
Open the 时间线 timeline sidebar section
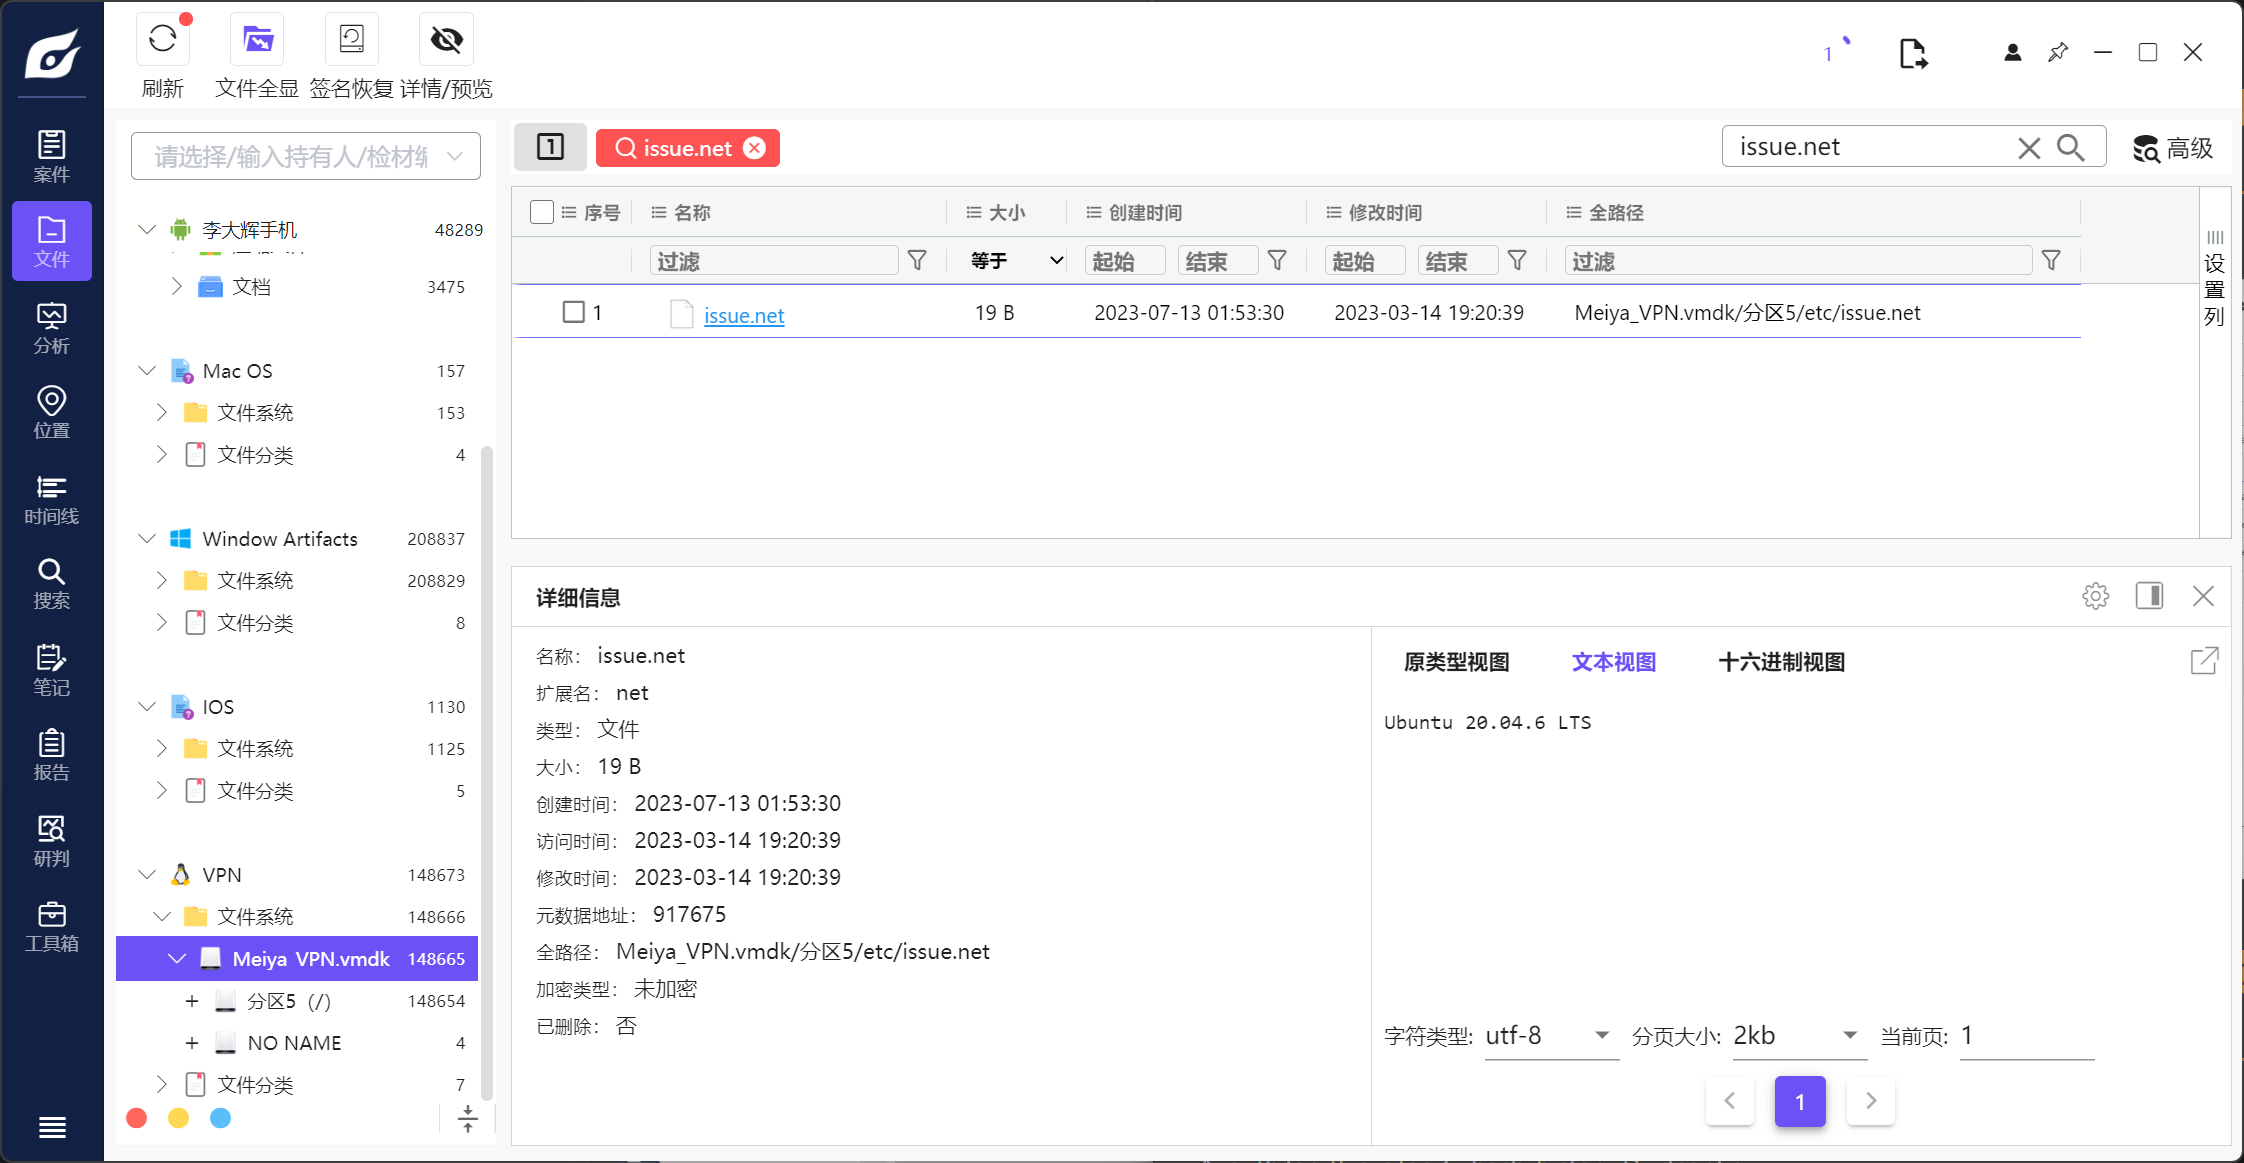coord(51,499)
